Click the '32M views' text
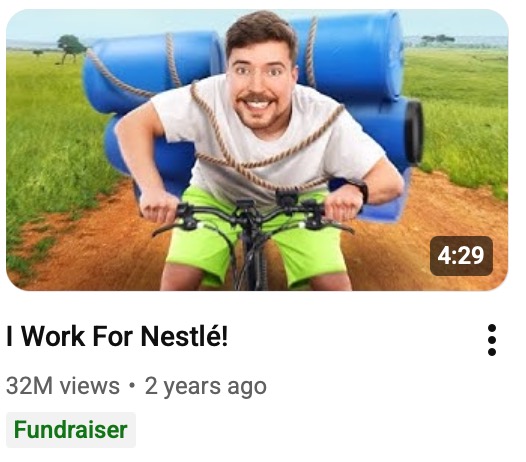The height and width of the screenshot is (462, 526). pos(63,386)
